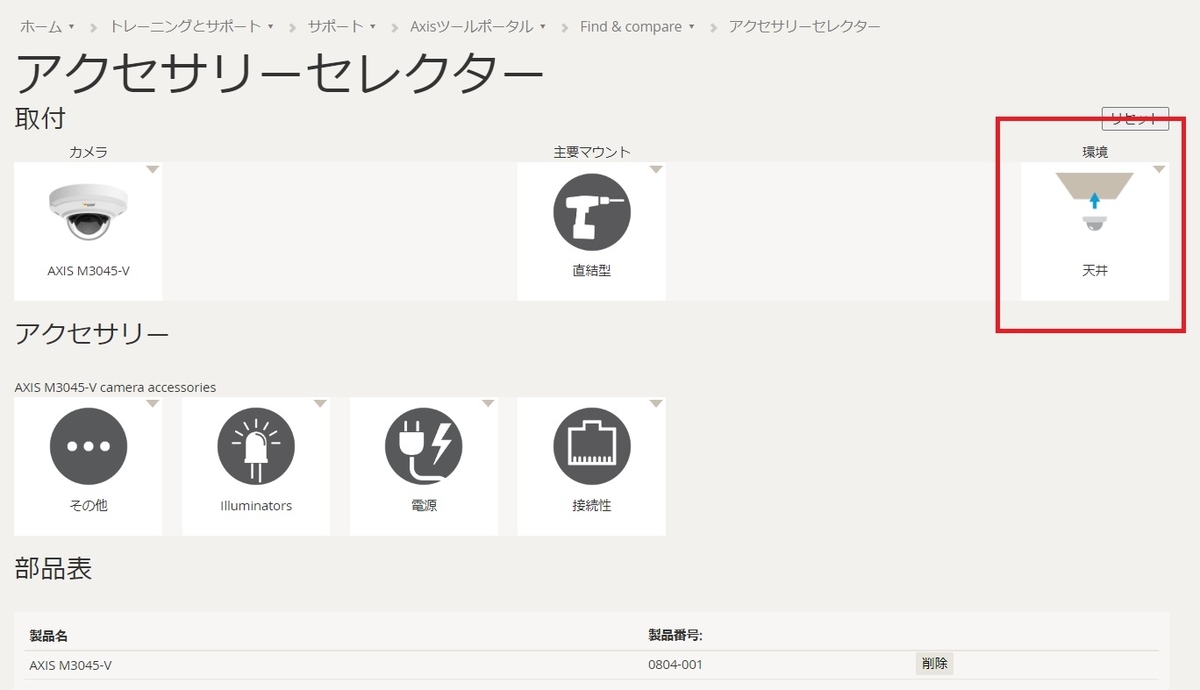Expand the 電源 card corner triangle
This screenshot has height=690, width=1200.
pos(488,404)
